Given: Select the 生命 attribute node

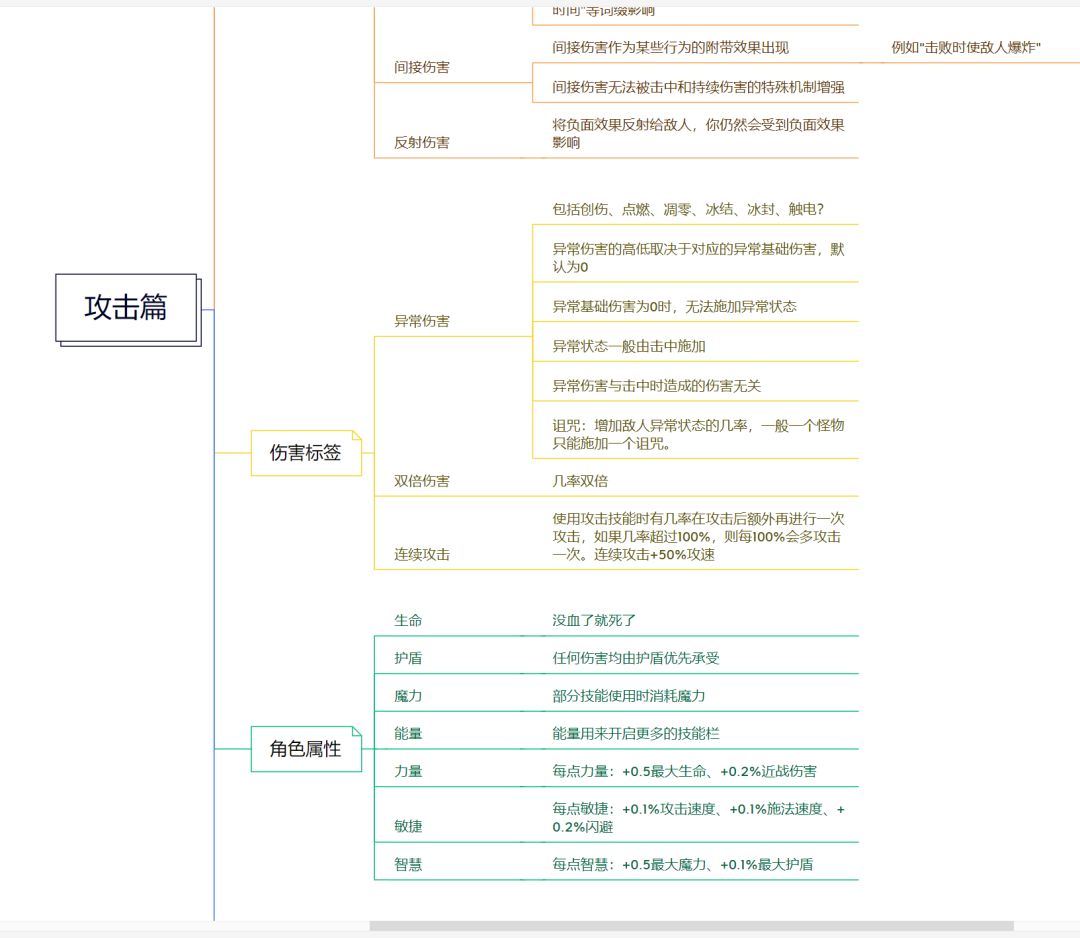Looking at the screenshot, I should tap(409, 621).
